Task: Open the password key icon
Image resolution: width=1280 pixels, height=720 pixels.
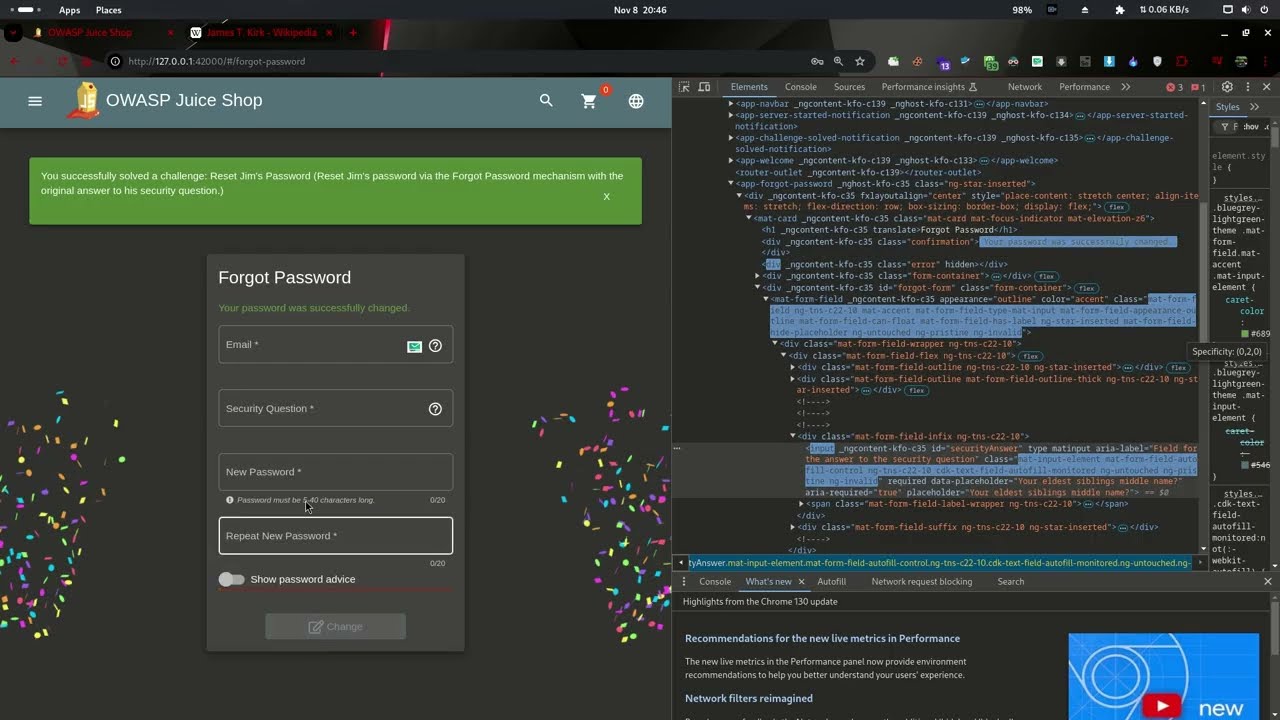Action: pyautogui.click(x=817, y=62)
